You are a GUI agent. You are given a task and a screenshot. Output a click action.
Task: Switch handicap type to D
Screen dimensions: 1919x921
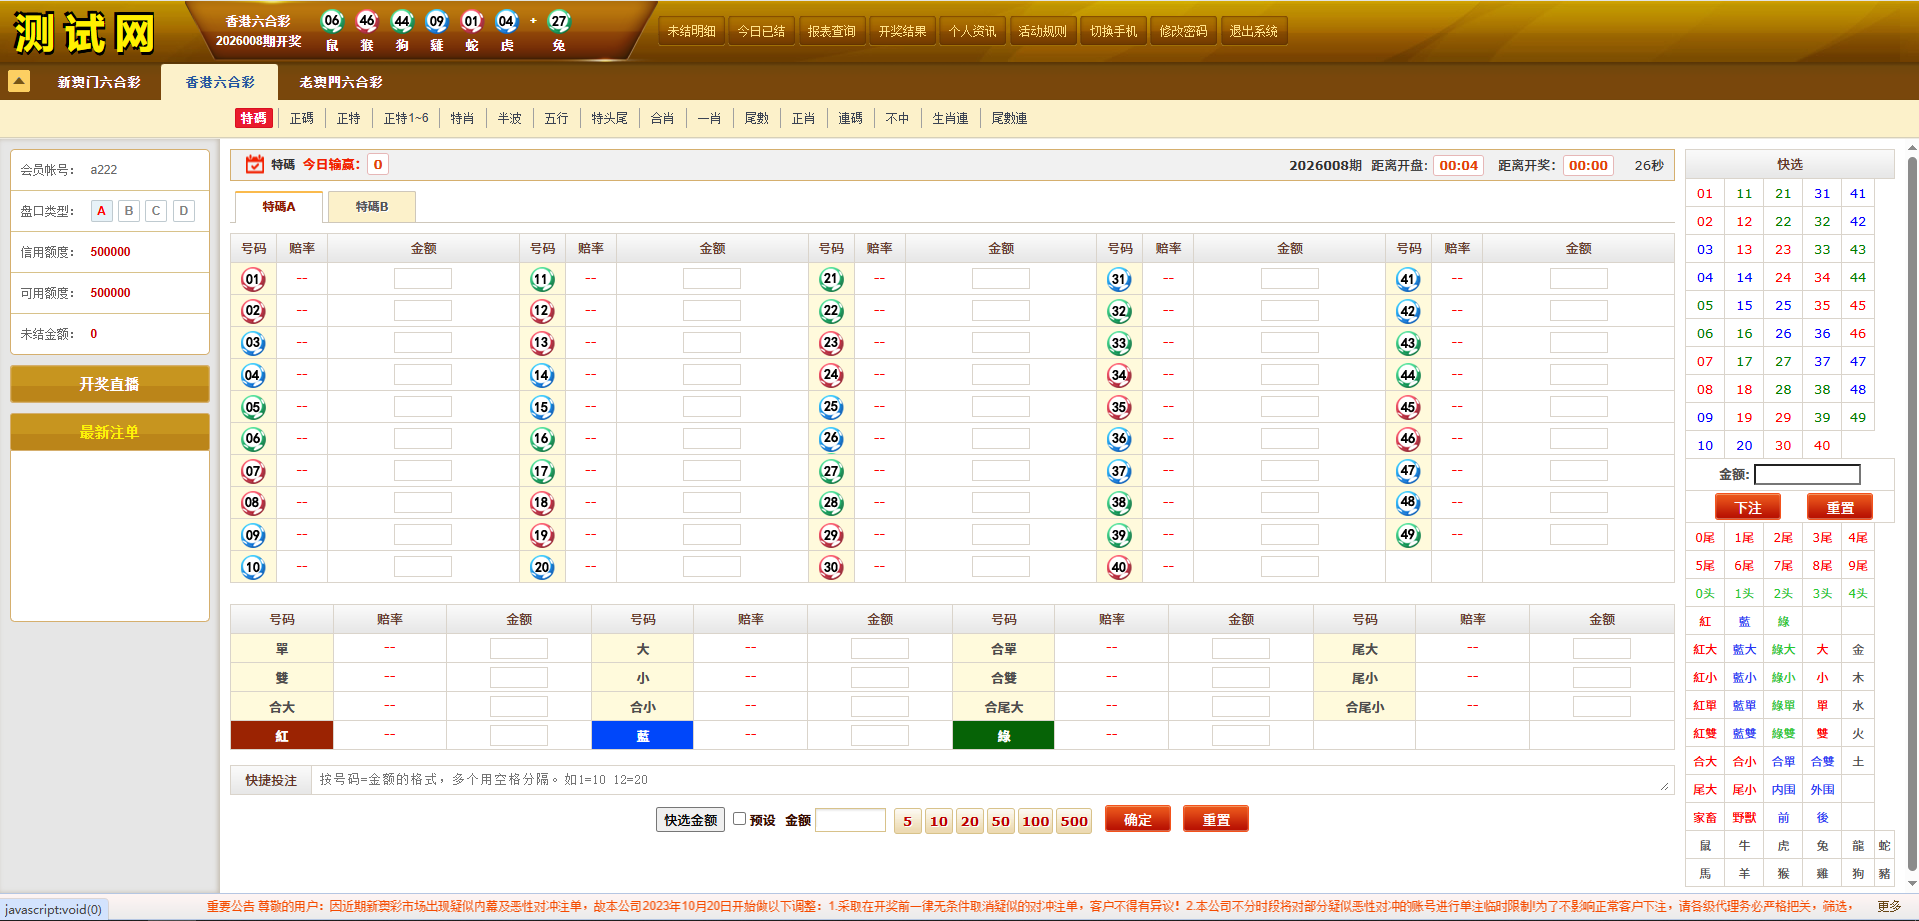pyautogui.click(x=183, y=211)
